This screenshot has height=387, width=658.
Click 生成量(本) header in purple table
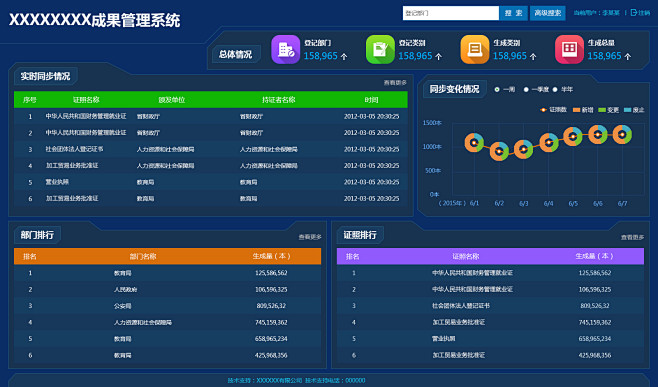pyautogui.click(x=594, y=256)
